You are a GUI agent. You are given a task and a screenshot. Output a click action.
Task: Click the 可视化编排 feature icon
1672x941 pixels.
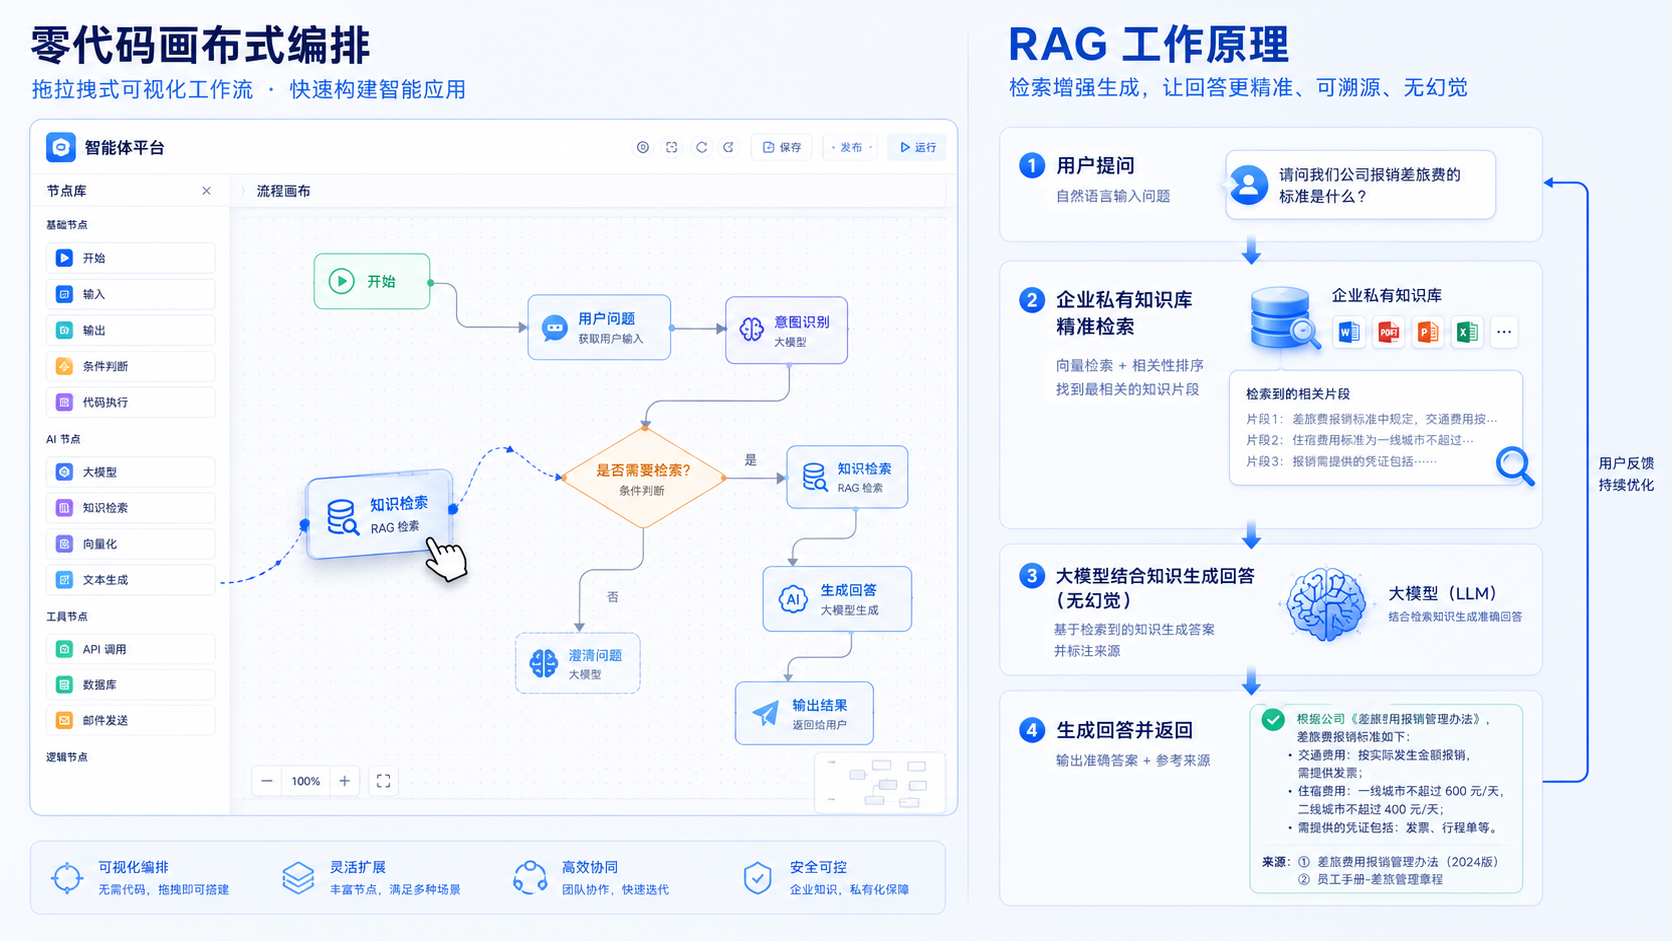67,878
